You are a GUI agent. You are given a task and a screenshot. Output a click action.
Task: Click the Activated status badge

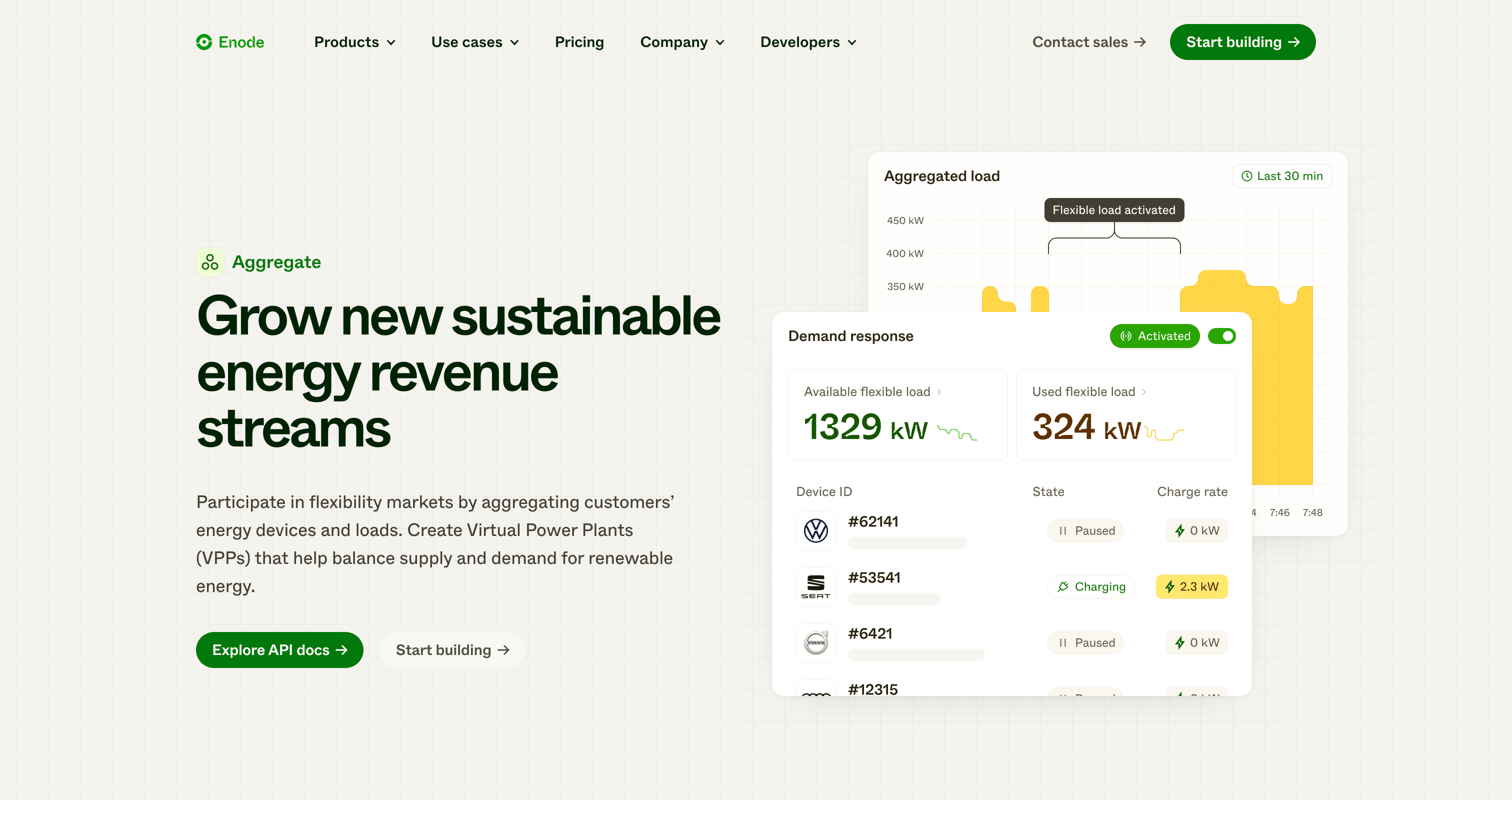(x=1155, y=336)
